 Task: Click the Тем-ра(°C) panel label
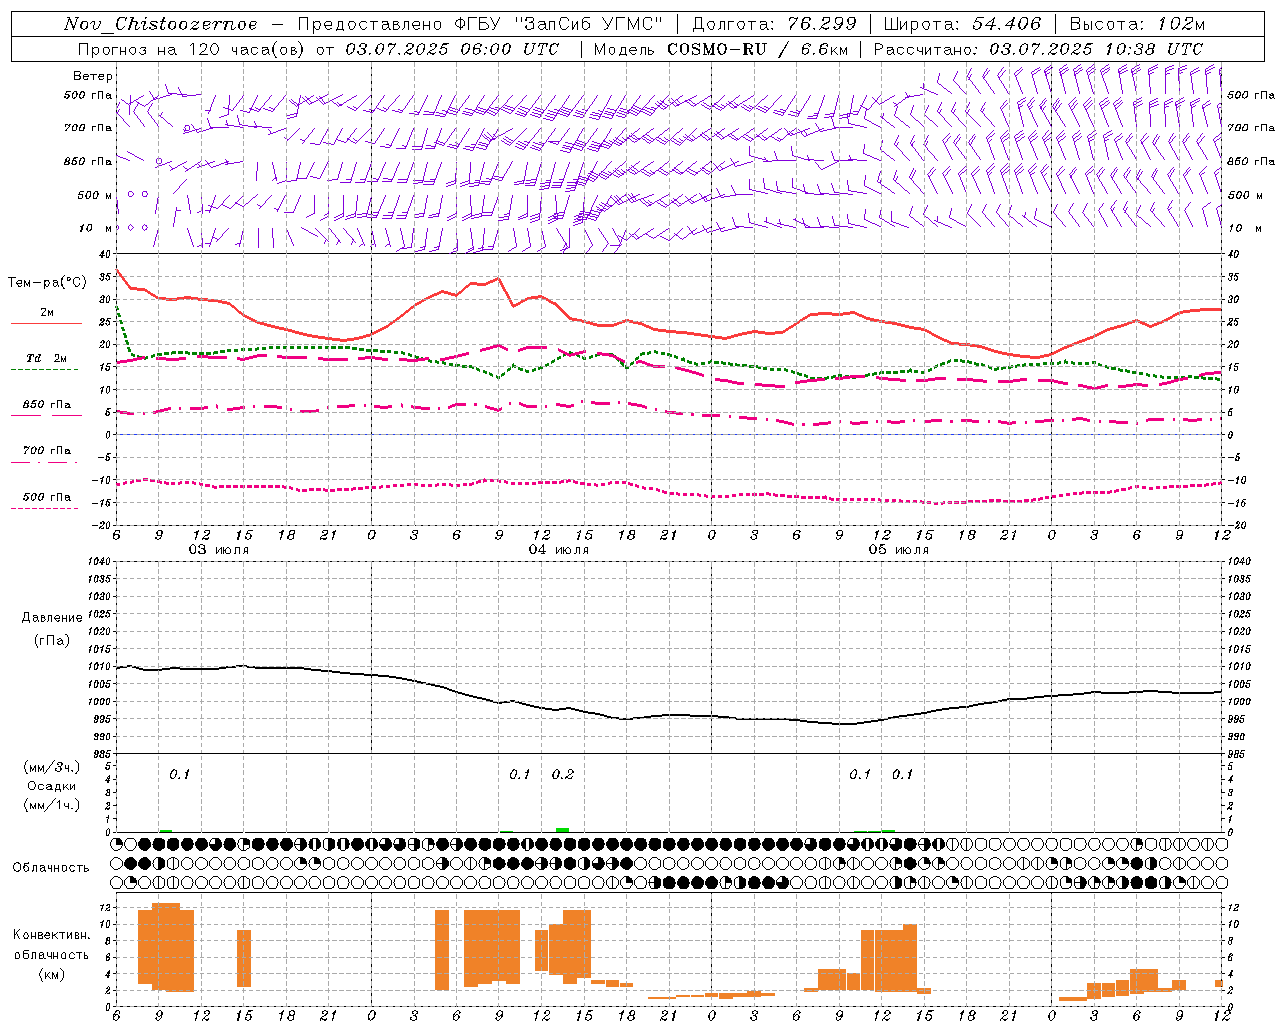(47, 283)
